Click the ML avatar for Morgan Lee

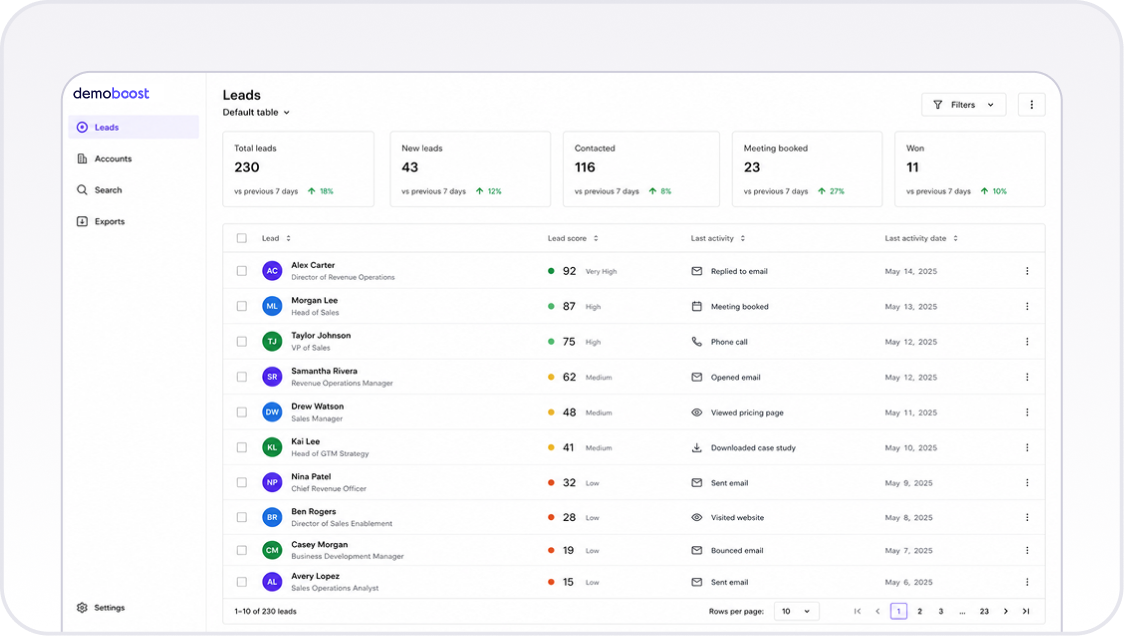pos(272,306)
